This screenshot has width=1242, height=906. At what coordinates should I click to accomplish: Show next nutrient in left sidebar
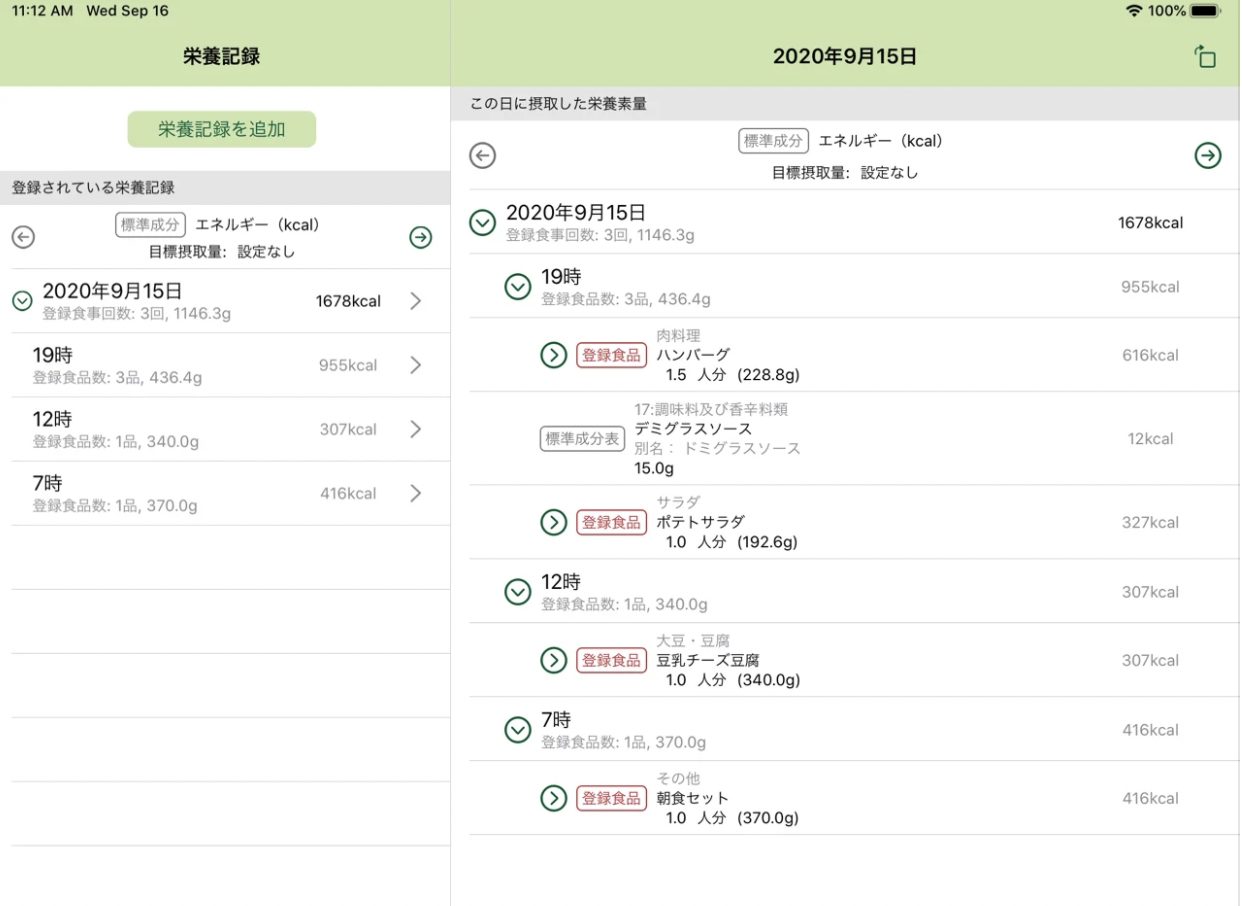tap(421, 237)
